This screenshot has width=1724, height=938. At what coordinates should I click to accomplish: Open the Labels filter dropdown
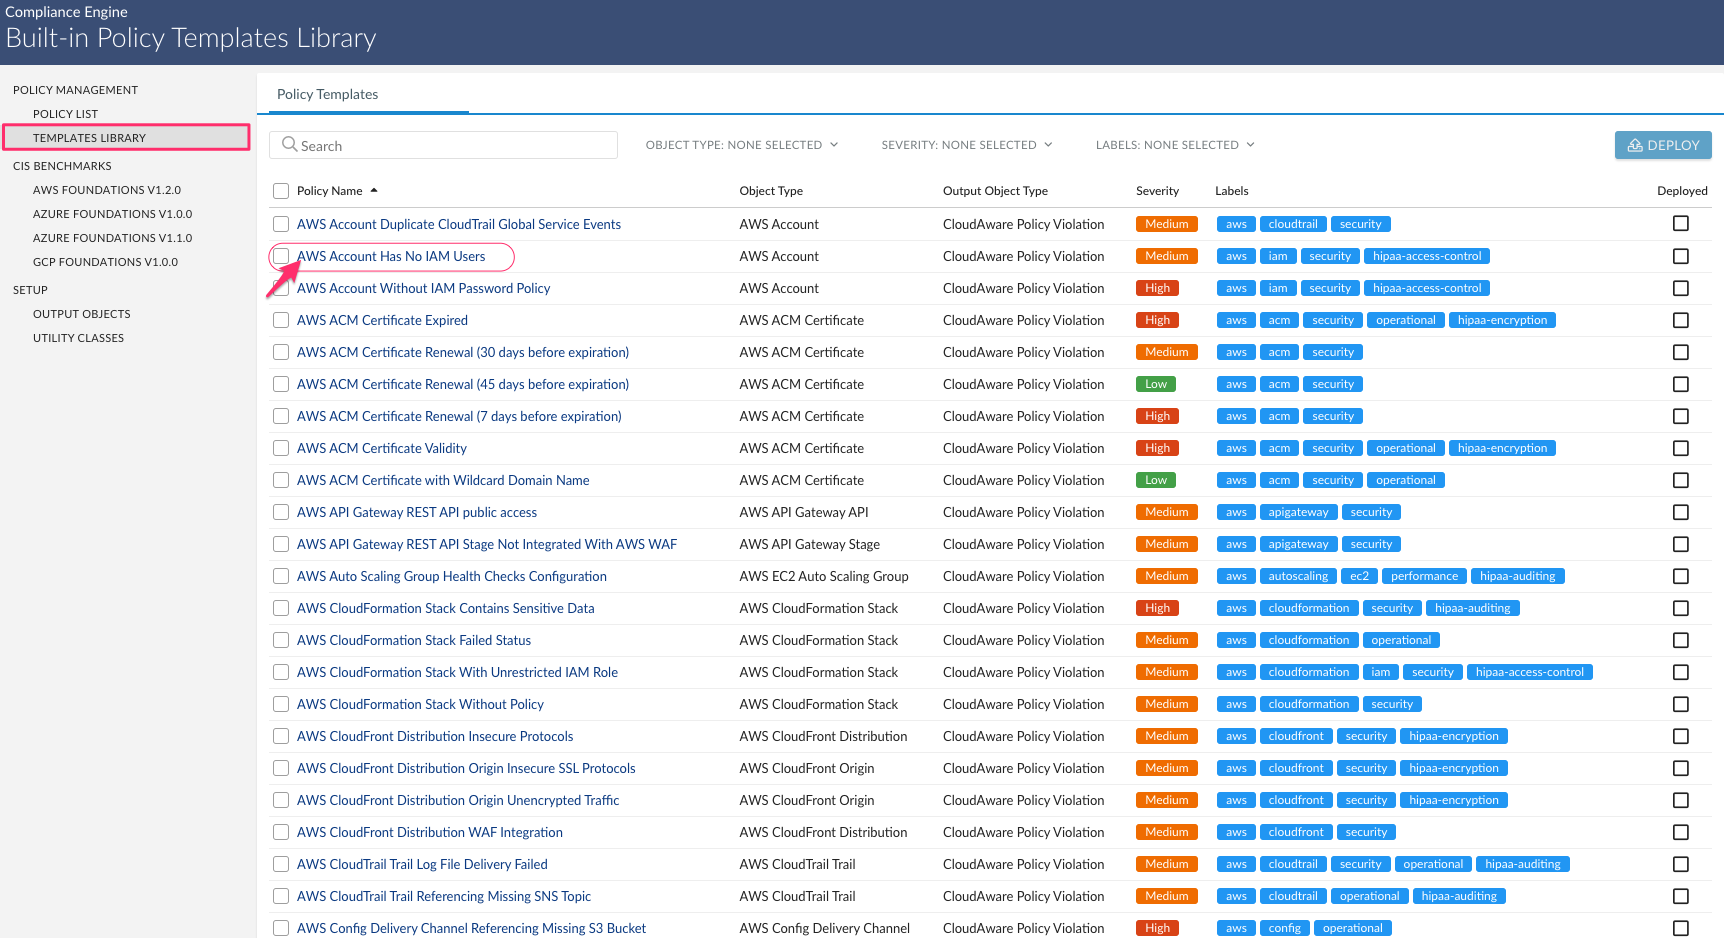tap(1174, 145)
